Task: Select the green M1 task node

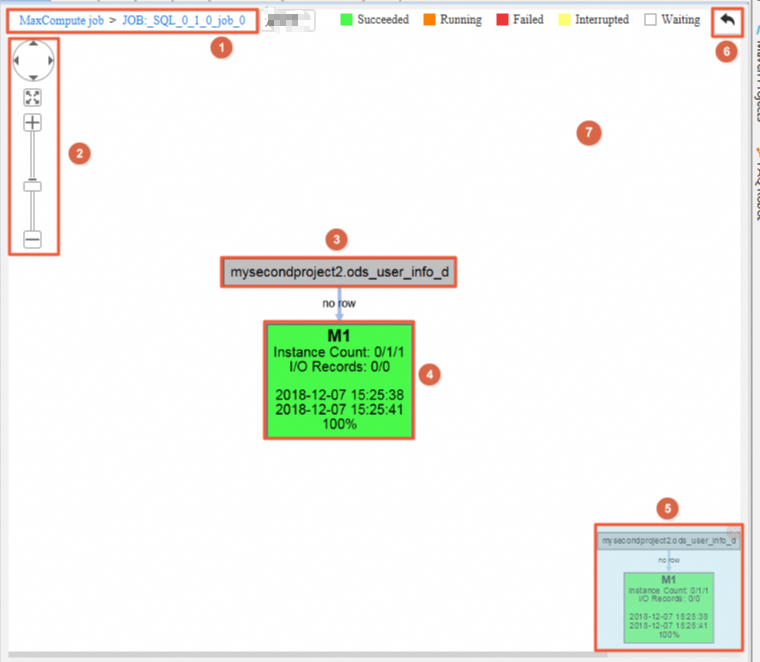Action: (339, 380)
